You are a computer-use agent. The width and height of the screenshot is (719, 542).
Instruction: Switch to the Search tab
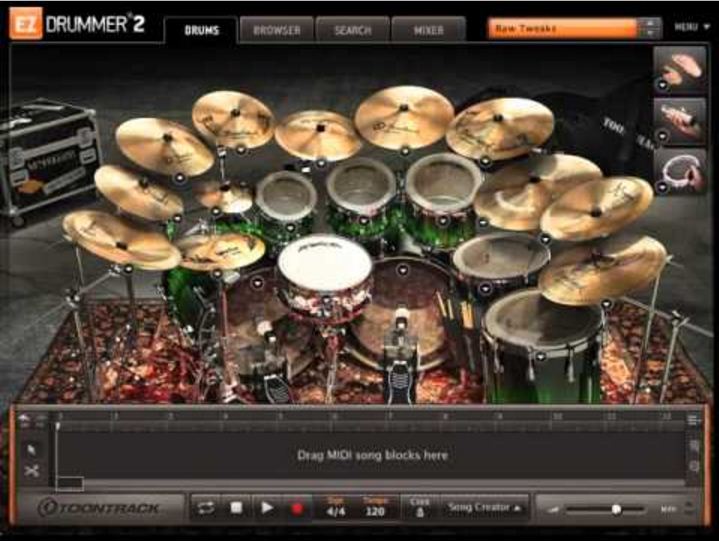coord(353,30)
